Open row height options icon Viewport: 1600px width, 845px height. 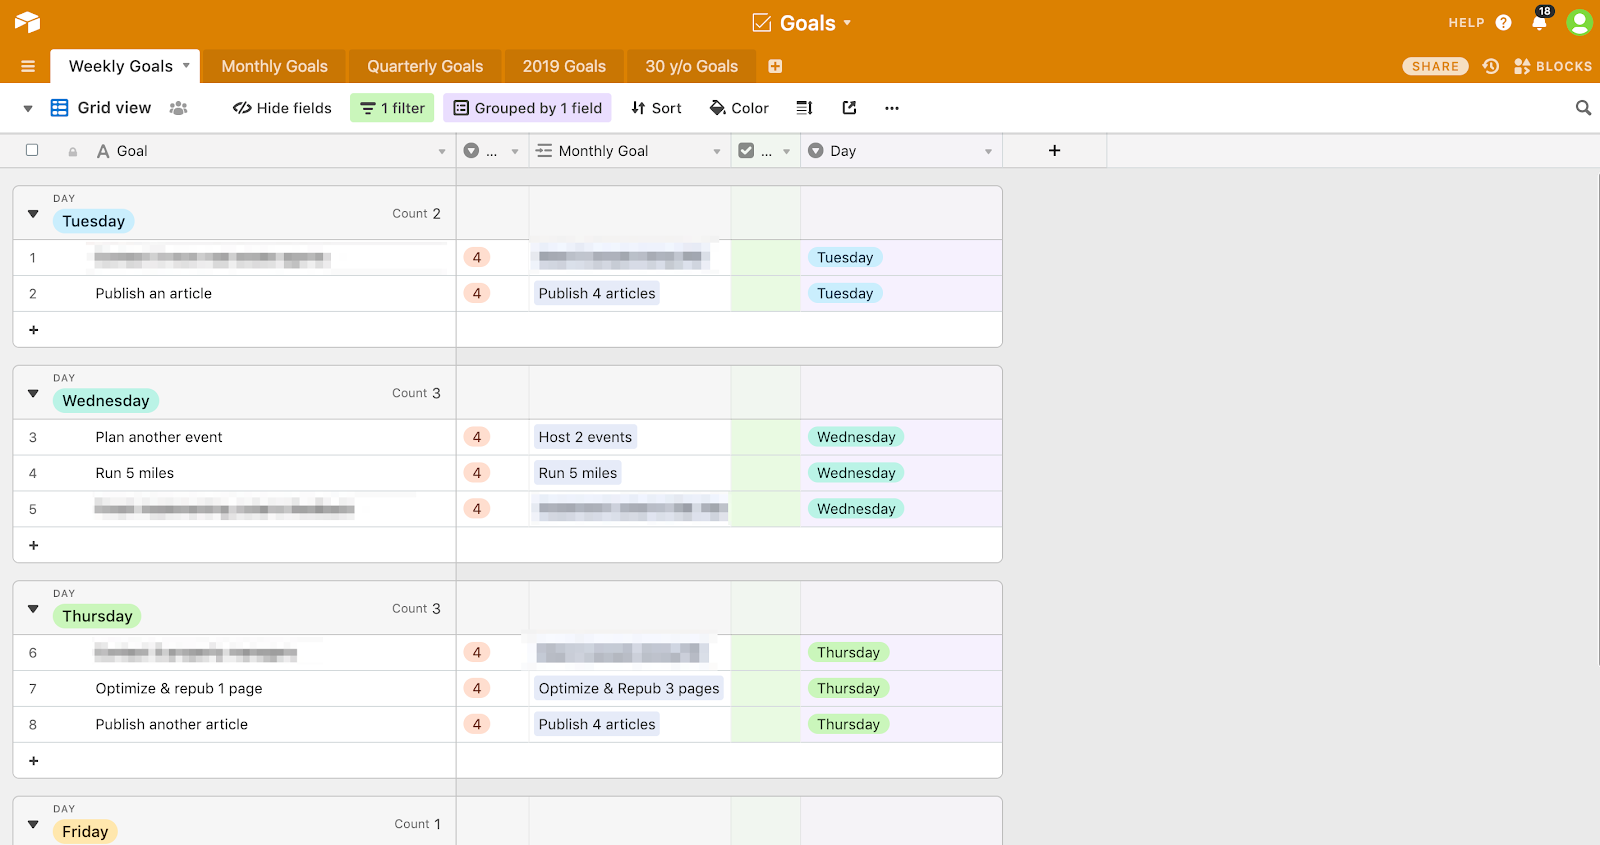point(804,108)
